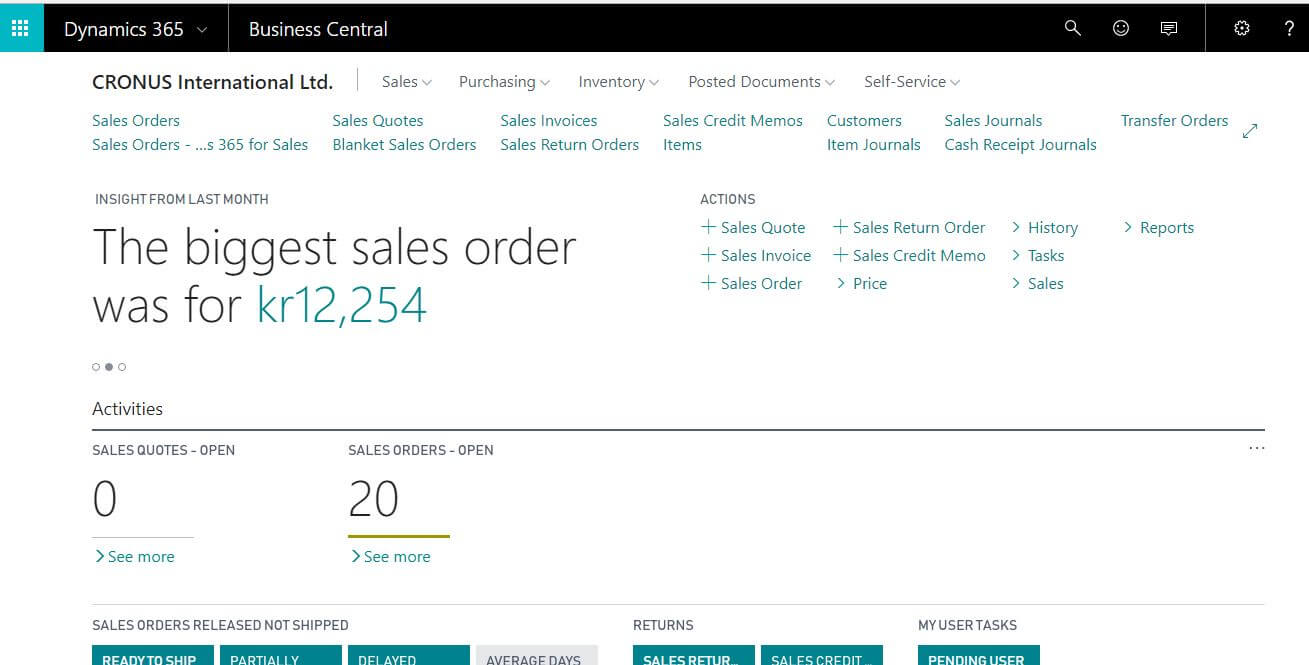Expand the Dynamics 365 dropdown
This screenshot has width=1309, height=665.
[x=135, y=29]
